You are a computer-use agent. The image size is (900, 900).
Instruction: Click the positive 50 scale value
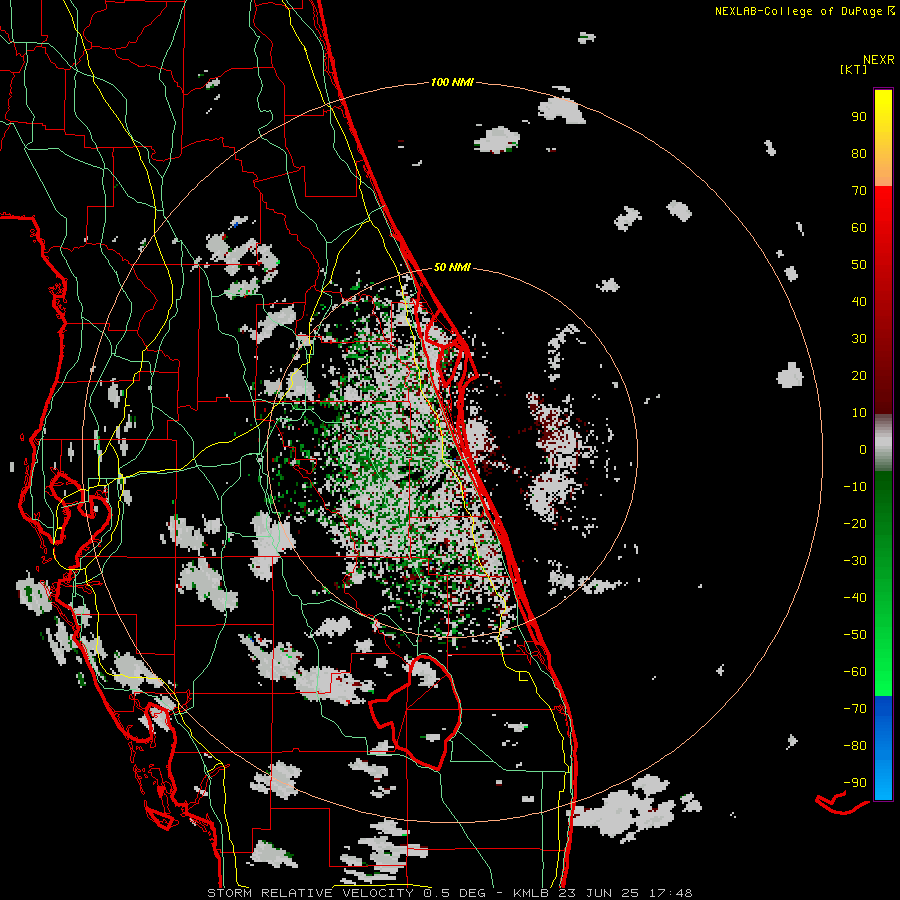[x=859, y=265]
